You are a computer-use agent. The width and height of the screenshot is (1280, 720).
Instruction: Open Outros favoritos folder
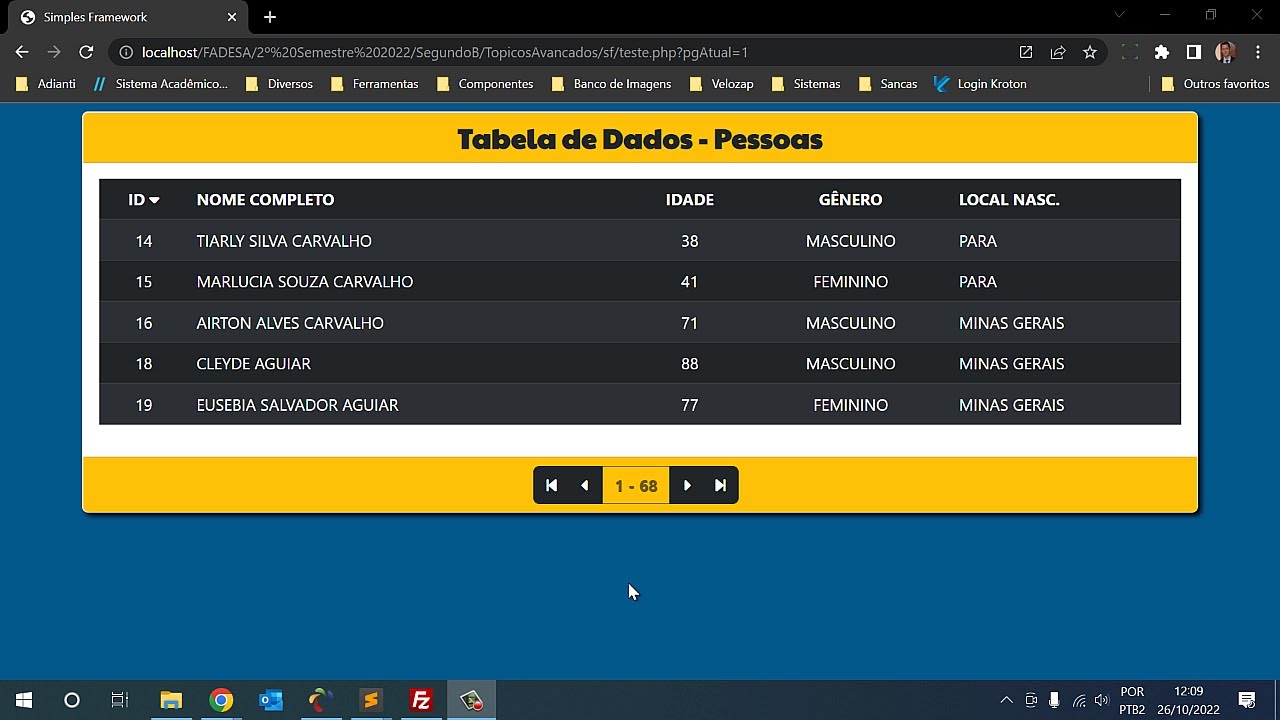point(1215,84)
